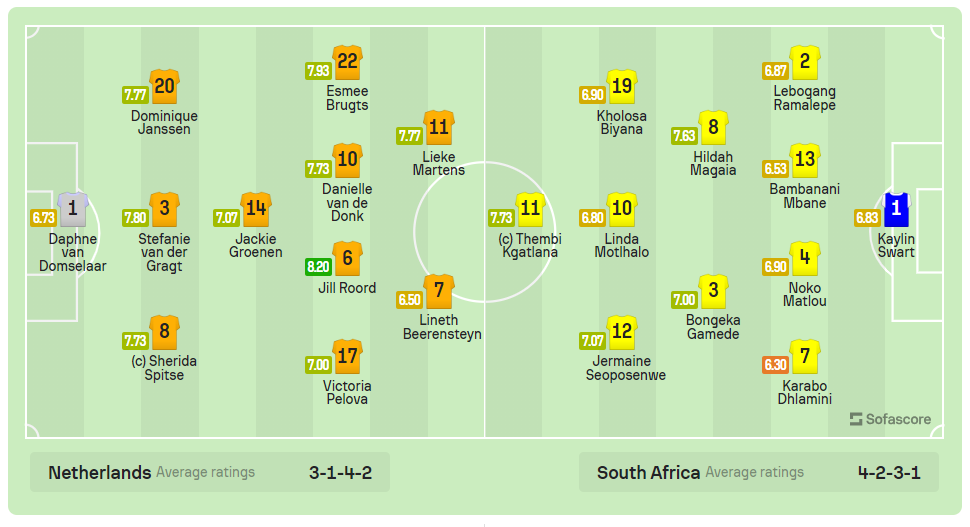This screenshot has width=970, height=527.
Task: Select Daphne van Domselaar's goalkeeper jersey
Action: 72,209
